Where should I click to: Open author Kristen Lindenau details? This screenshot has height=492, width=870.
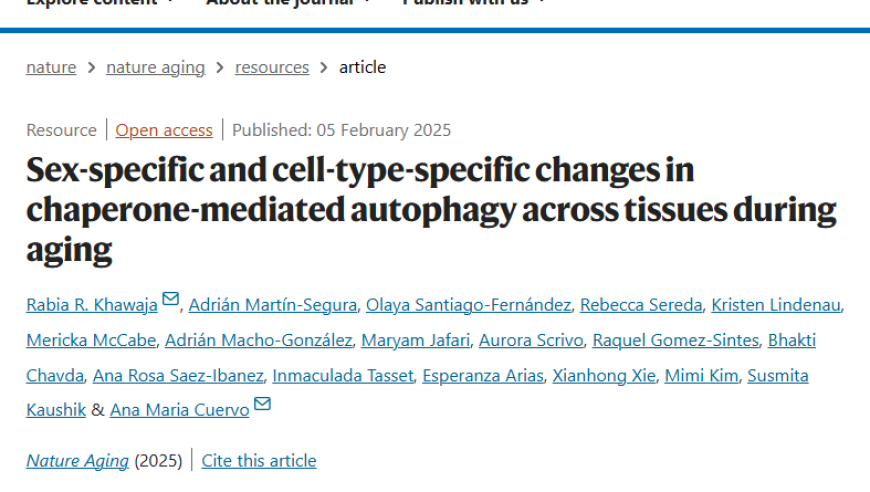tap(776, 305)
